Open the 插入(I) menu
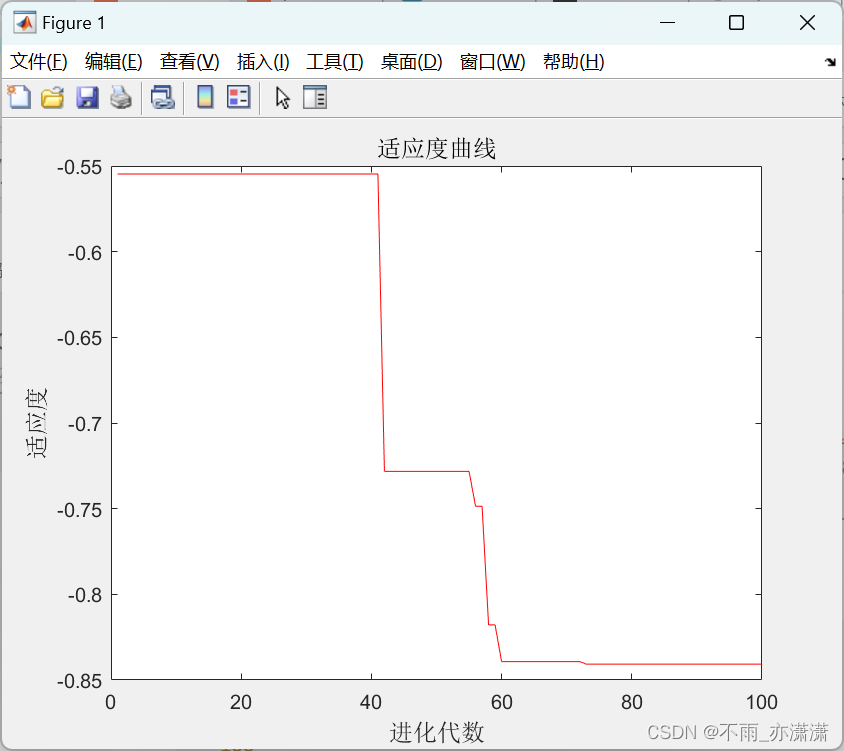The height and width of the screenshot is (751, 844). click(263, 62)
